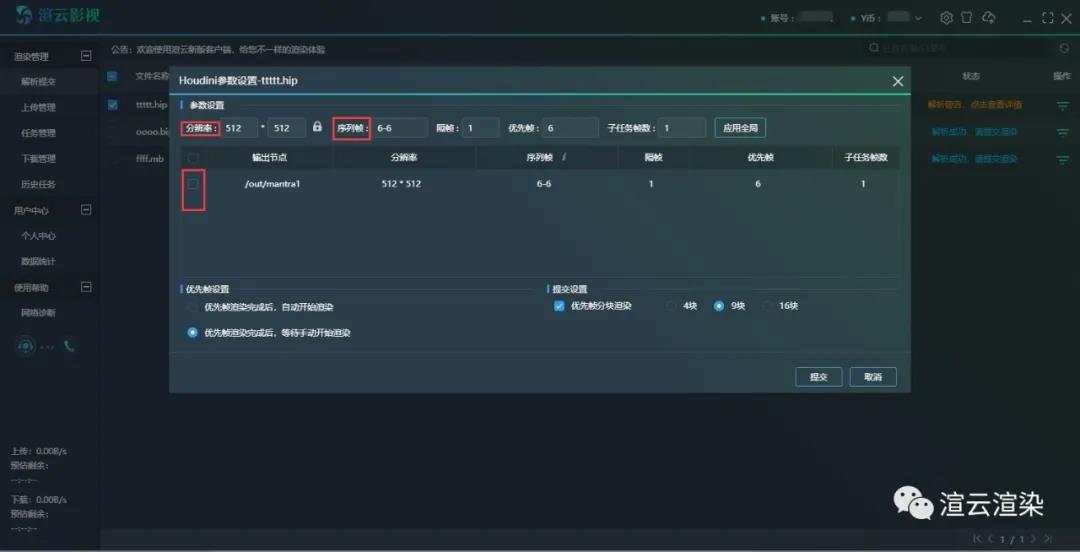The image size is (1080, 552).
Task: Click the shirt-shaped skin theme icon
Action: click(x=967, y=18)
